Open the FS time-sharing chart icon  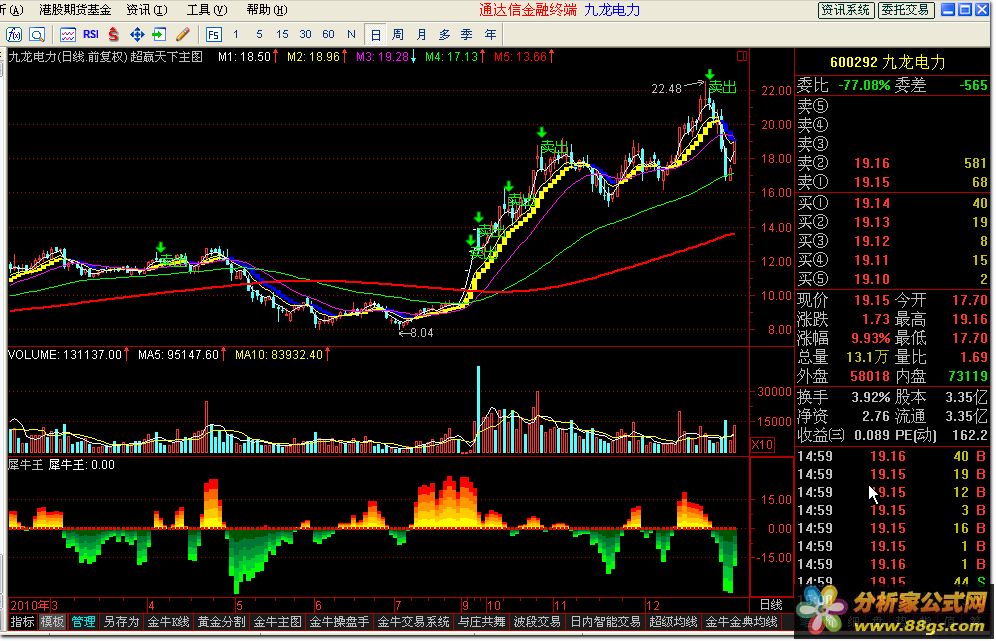click(213, 34)
